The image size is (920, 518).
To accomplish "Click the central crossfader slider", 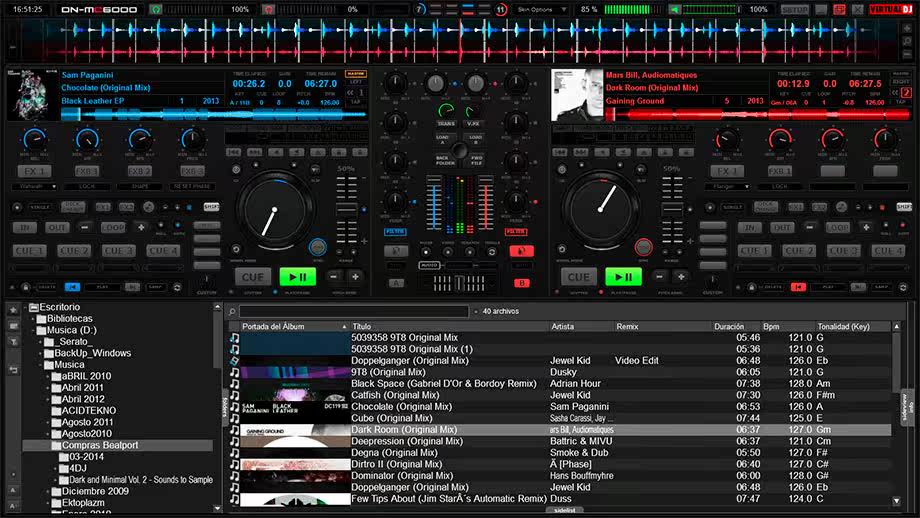I will (x=459, y=283).
